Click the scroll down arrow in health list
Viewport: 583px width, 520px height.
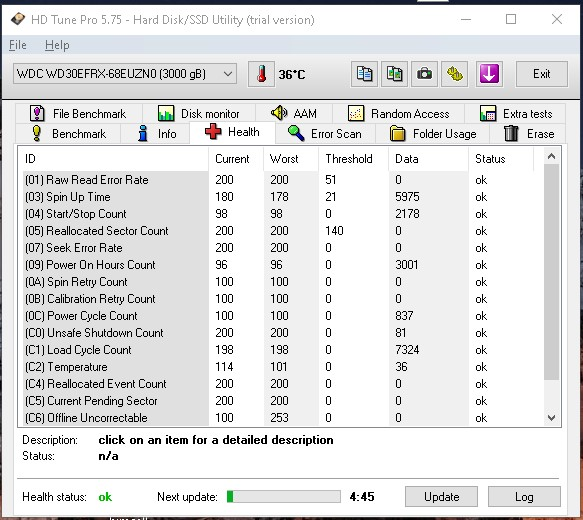(551, 418)
